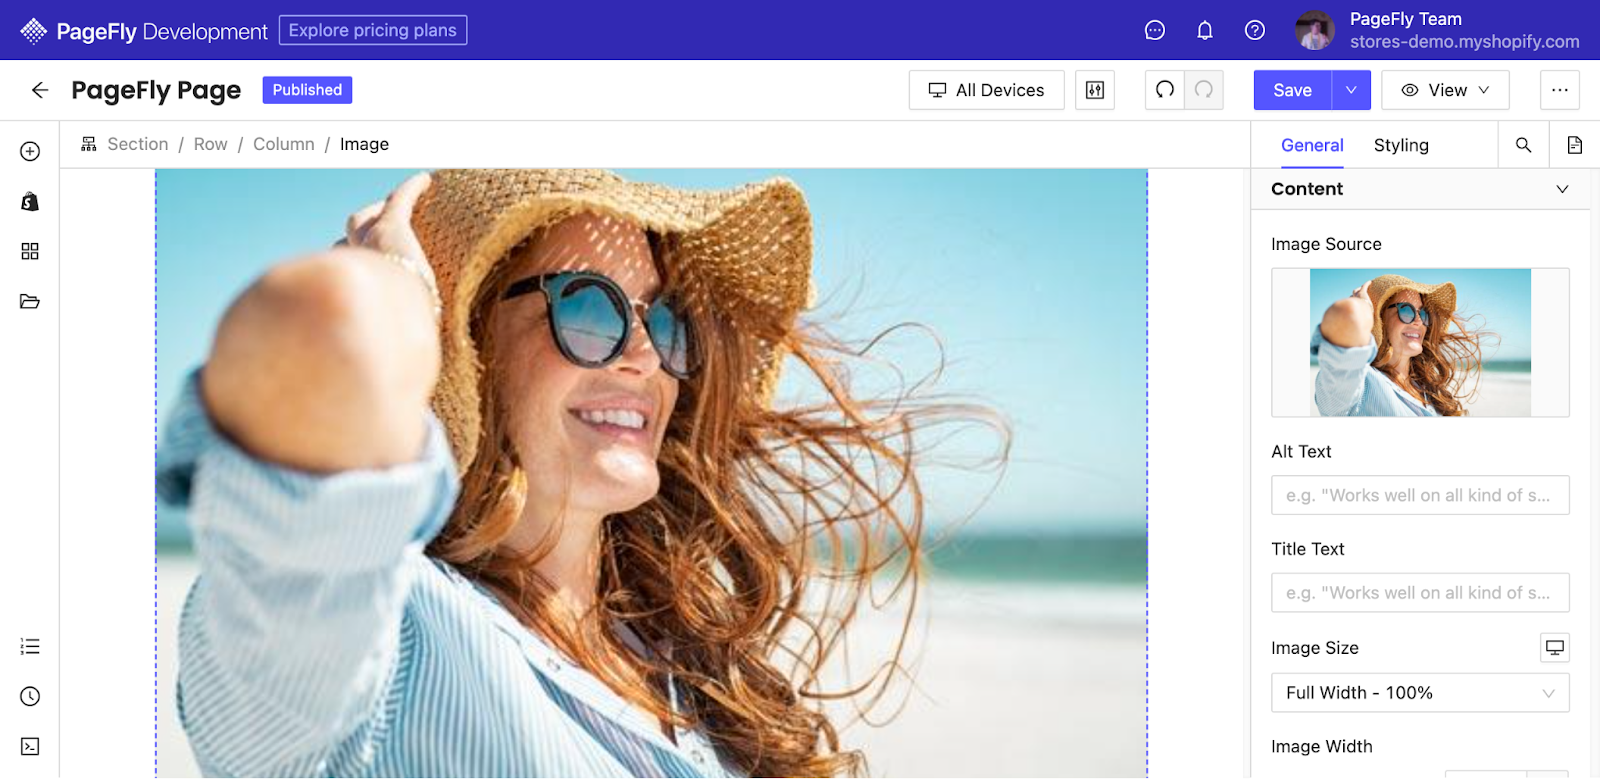Click the PageFly Page title
Screen dimensions: 1600x779
(156, 90)
